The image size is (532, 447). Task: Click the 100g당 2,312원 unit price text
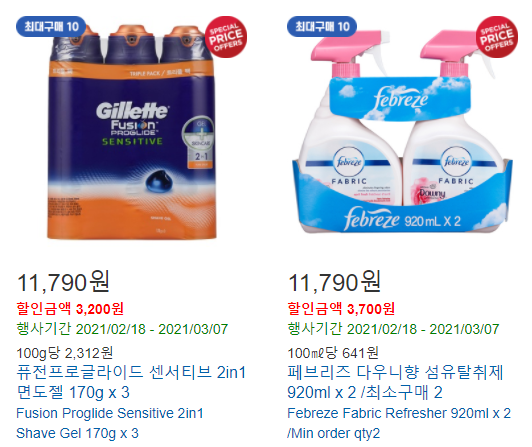[x=65, y=353]
